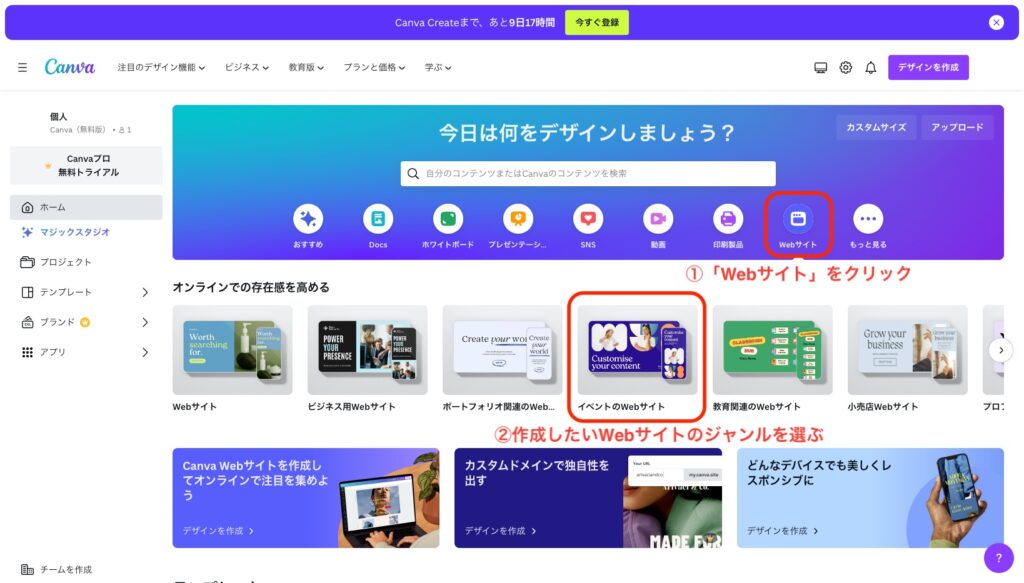Open the desktop app download icon
Screen dimensions: 1024x583
click(820, 67)
